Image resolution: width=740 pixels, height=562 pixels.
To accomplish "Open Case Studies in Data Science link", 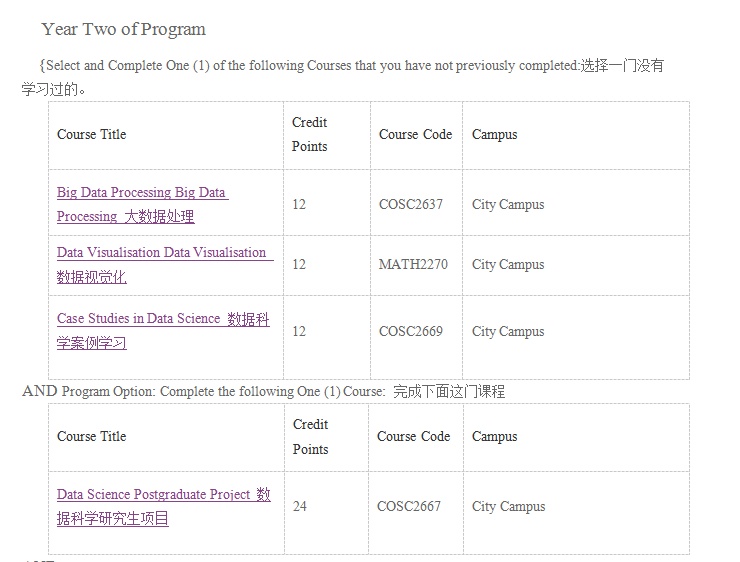I will click(x=163, y=330).
